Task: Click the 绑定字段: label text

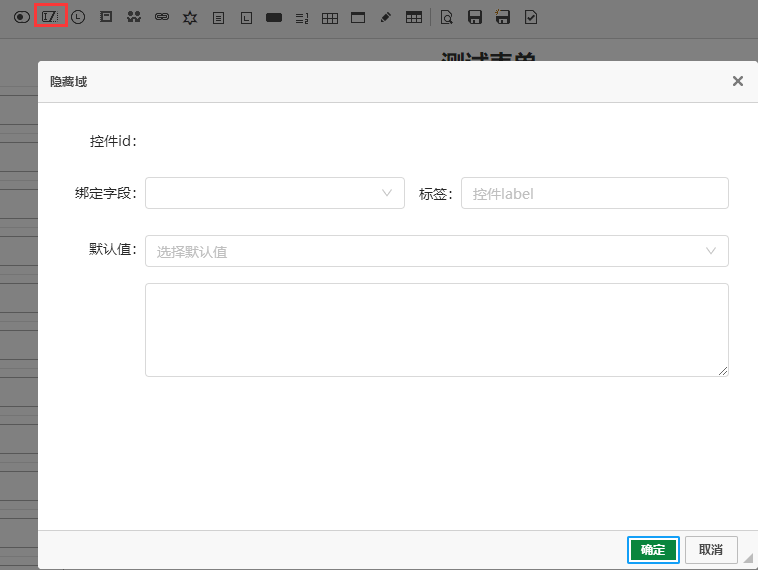Action: point(106,193)
